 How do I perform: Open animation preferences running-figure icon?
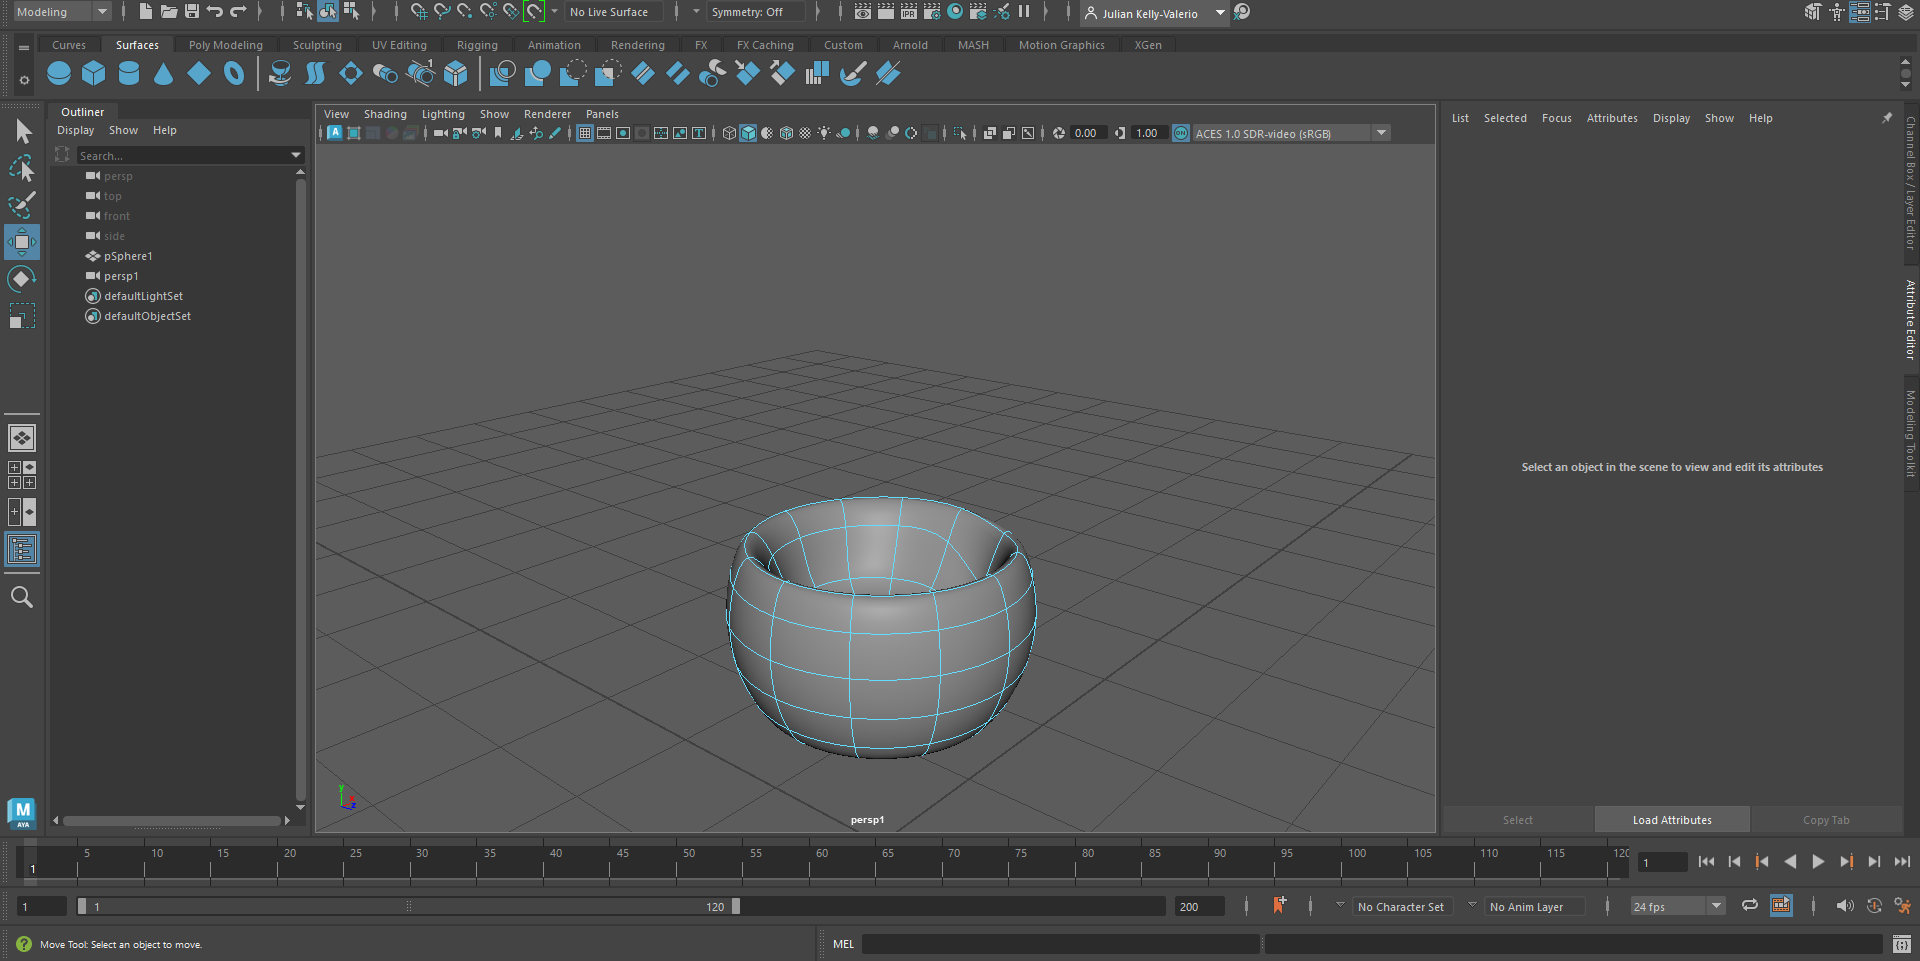pyautogui.click(x=1903, y=905)
